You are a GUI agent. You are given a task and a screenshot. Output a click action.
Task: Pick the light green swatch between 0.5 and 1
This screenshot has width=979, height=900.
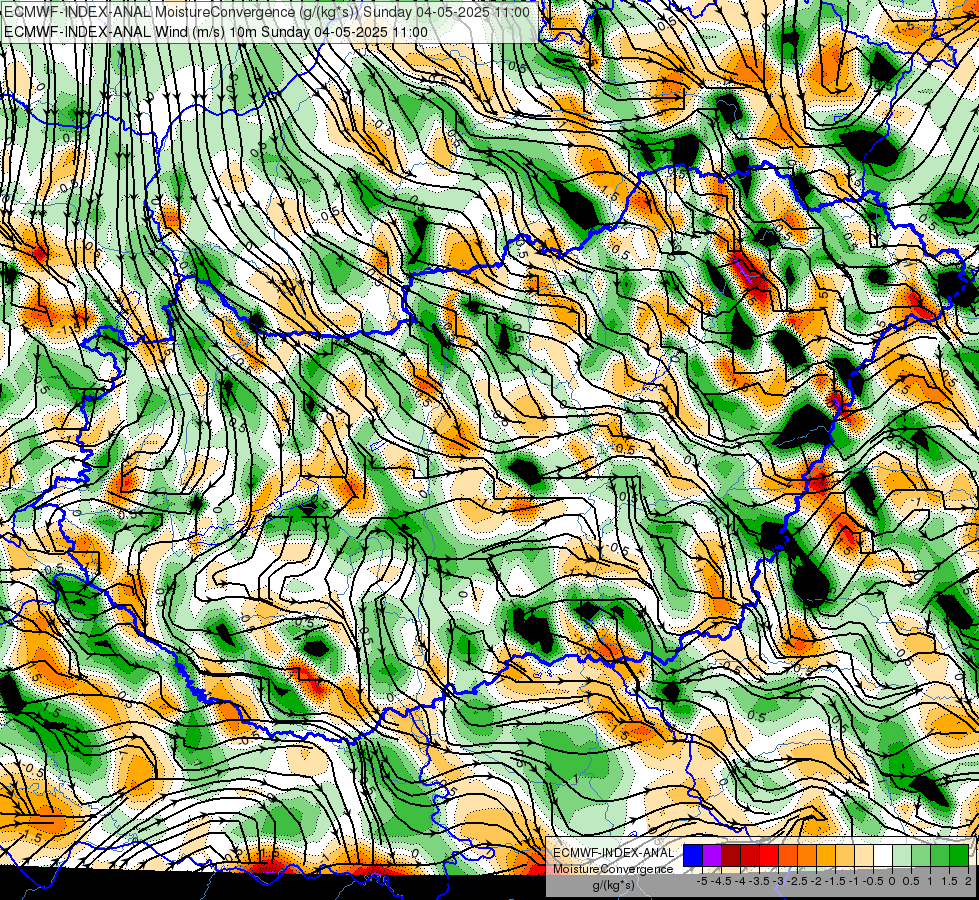coord(920,856)
